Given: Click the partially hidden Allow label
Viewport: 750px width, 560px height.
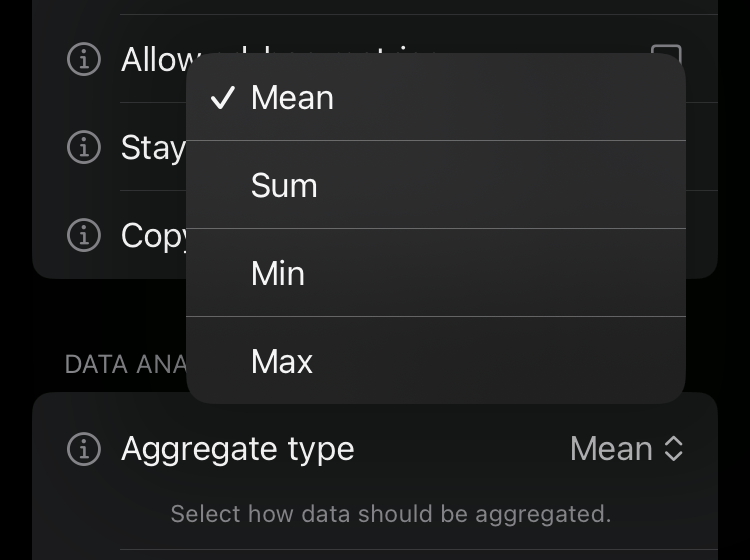Looking at the screenshot, I should coord(154,59).
